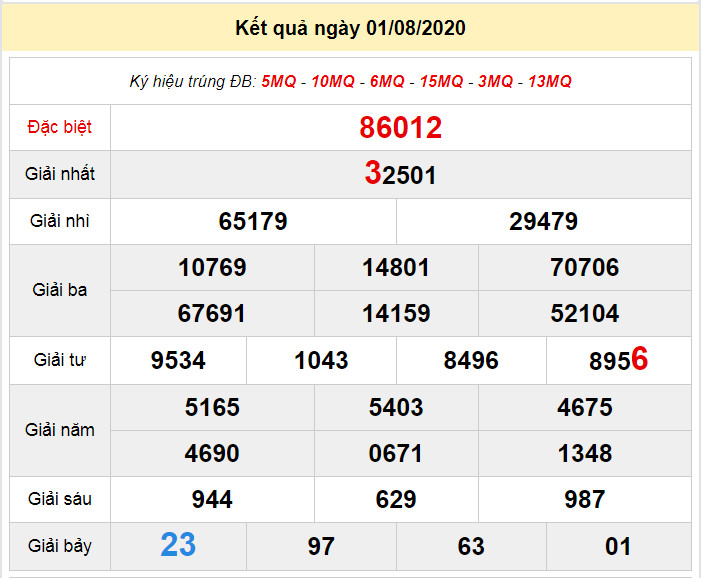This screenshot has width=701, height=578.
Task: Select fifth prize number 1348
Action: tap(585, 453)
